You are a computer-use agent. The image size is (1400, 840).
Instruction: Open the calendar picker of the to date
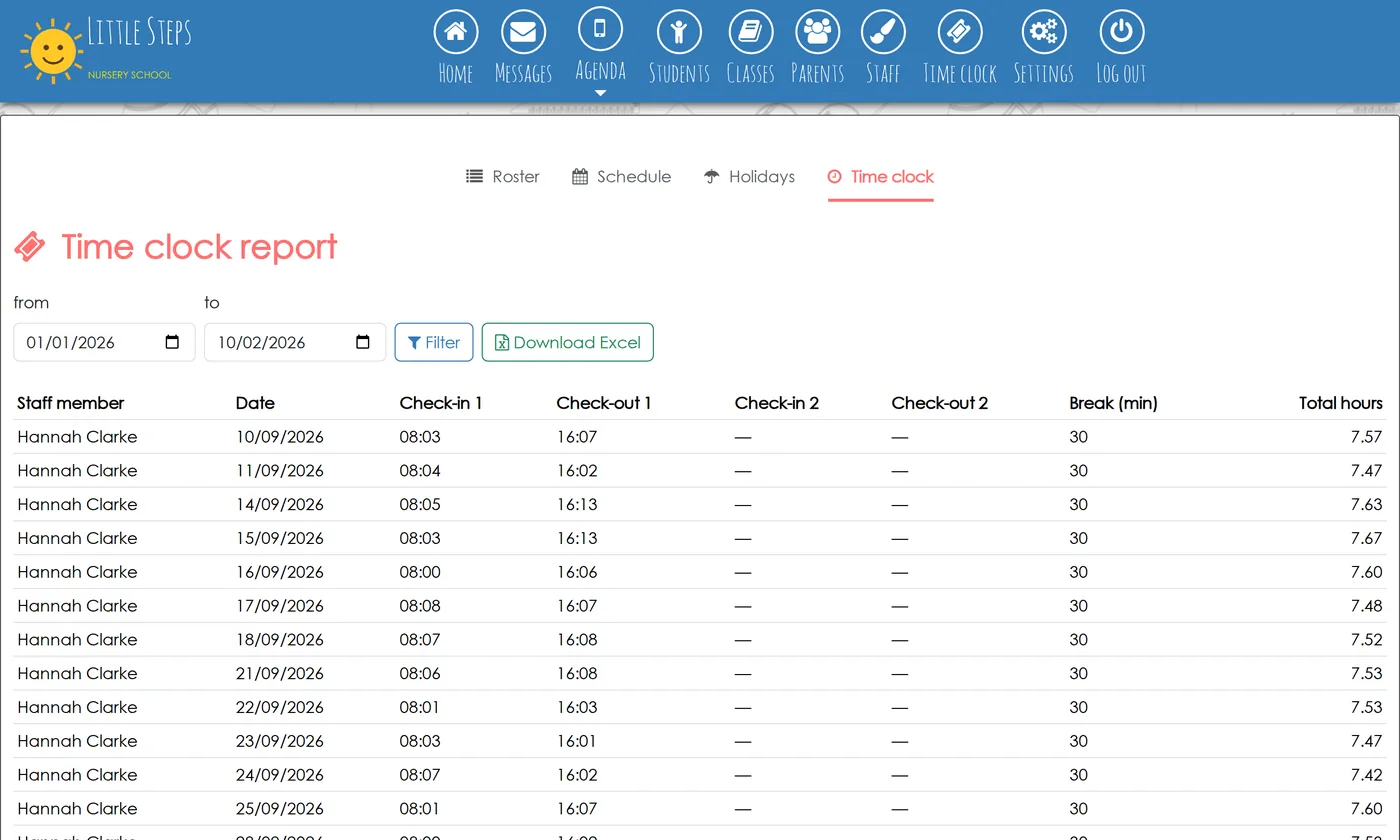coord(363,342)
